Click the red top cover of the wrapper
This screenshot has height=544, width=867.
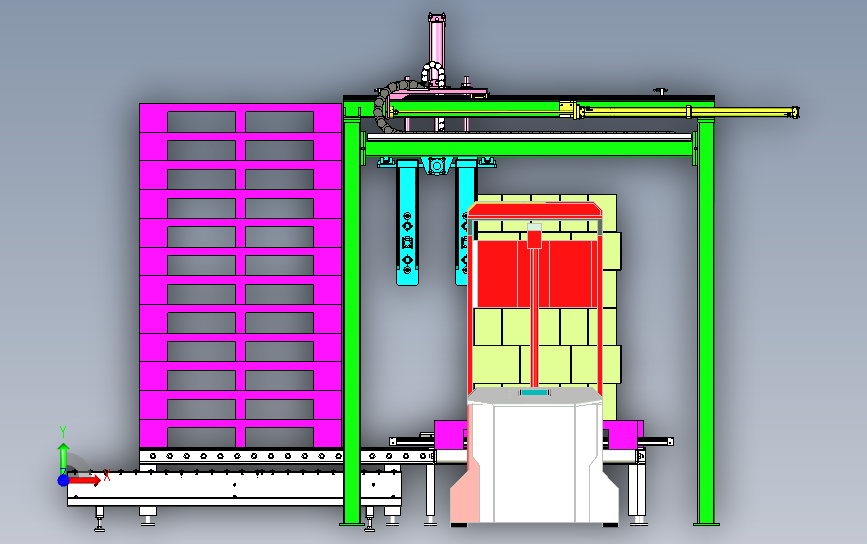[535, 210]
